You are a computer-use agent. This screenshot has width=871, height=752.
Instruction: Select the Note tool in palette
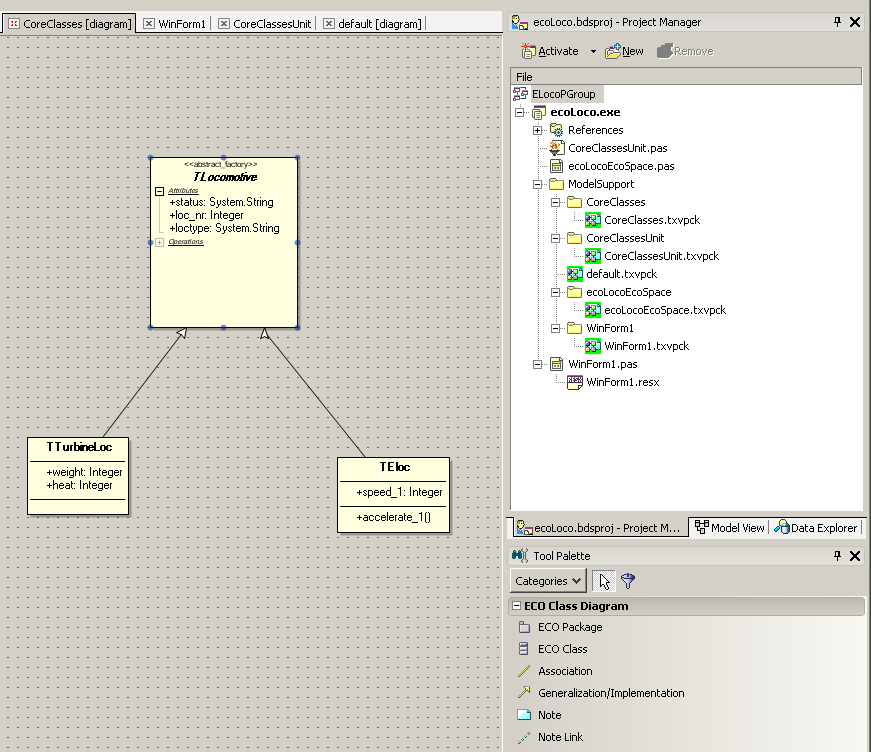coord(524,715)
